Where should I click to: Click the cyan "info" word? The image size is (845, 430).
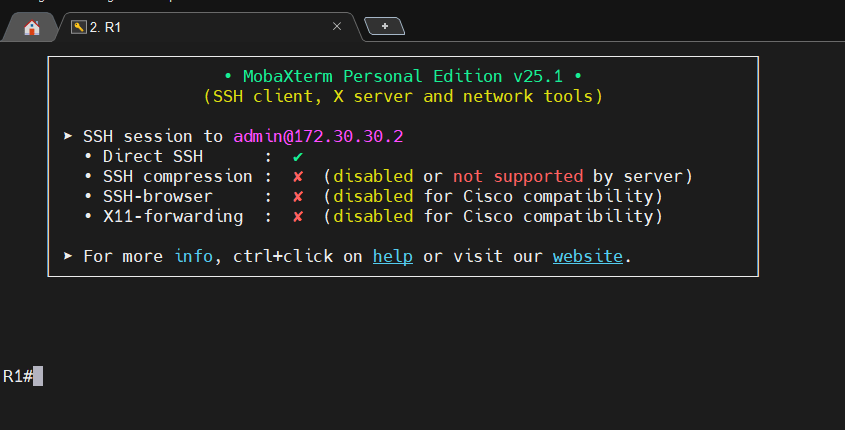(x=194, y=256)
